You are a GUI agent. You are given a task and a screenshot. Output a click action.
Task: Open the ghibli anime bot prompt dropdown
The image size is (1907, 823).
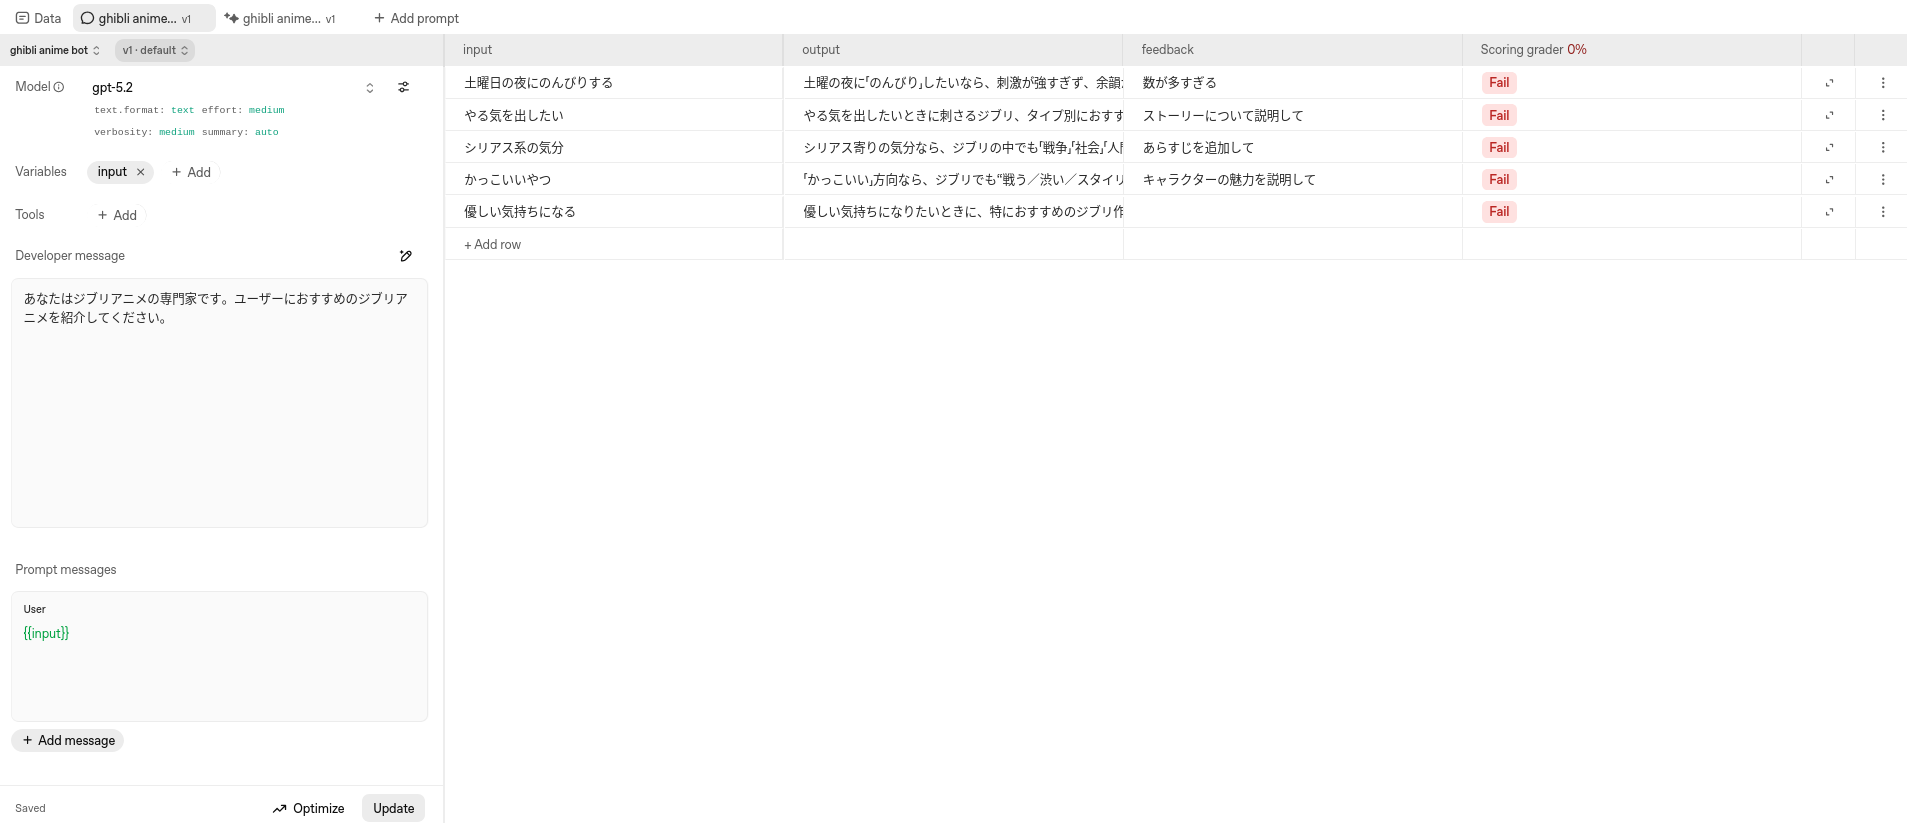pos(55,50)
